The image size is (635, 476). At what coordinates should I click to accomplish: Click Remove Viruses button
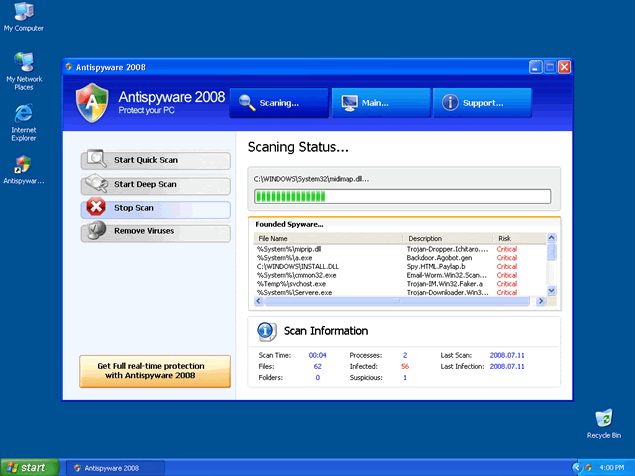click(155, 232)
